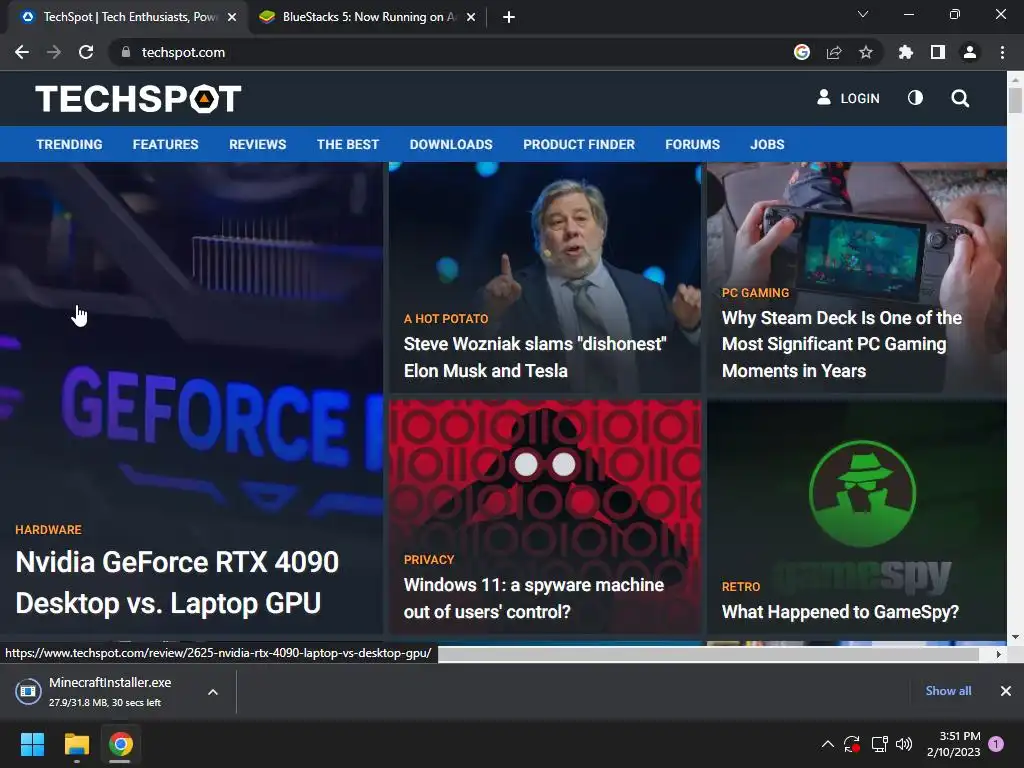Click the Chrome taskbar icon

point(121,744)
